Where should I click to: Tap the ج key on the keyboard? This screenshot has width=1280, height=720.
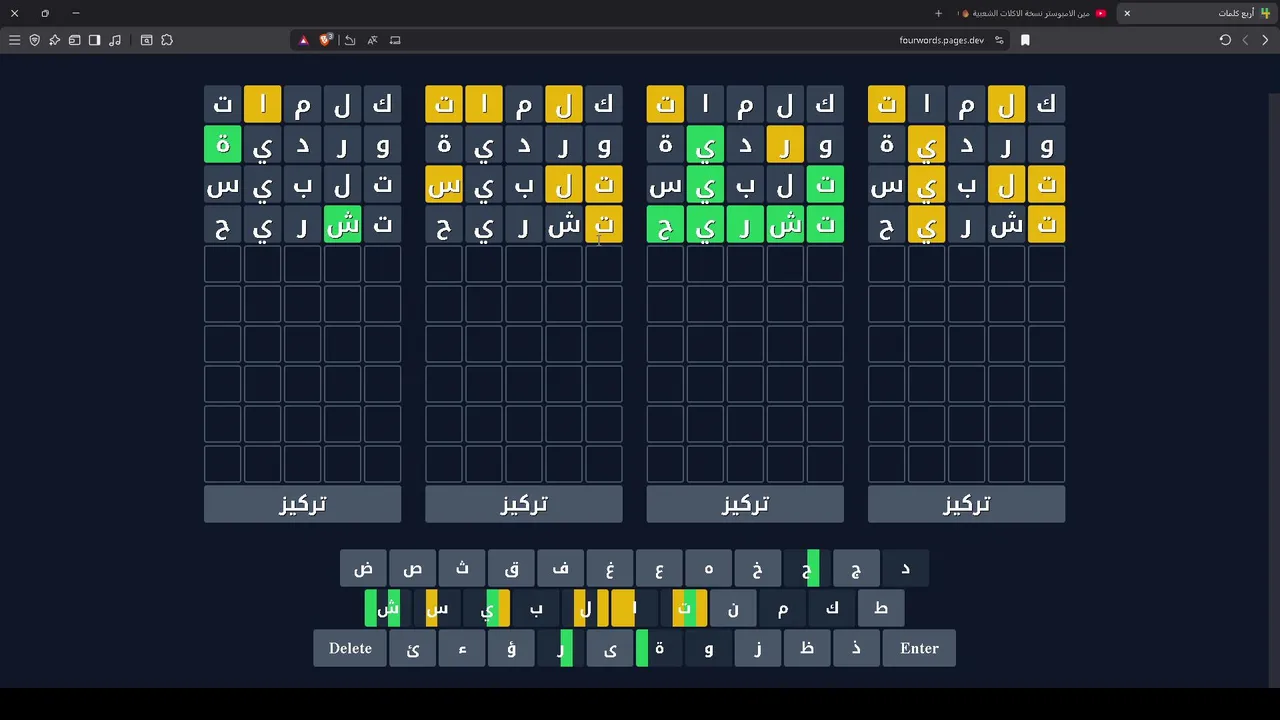pos(856,568)
